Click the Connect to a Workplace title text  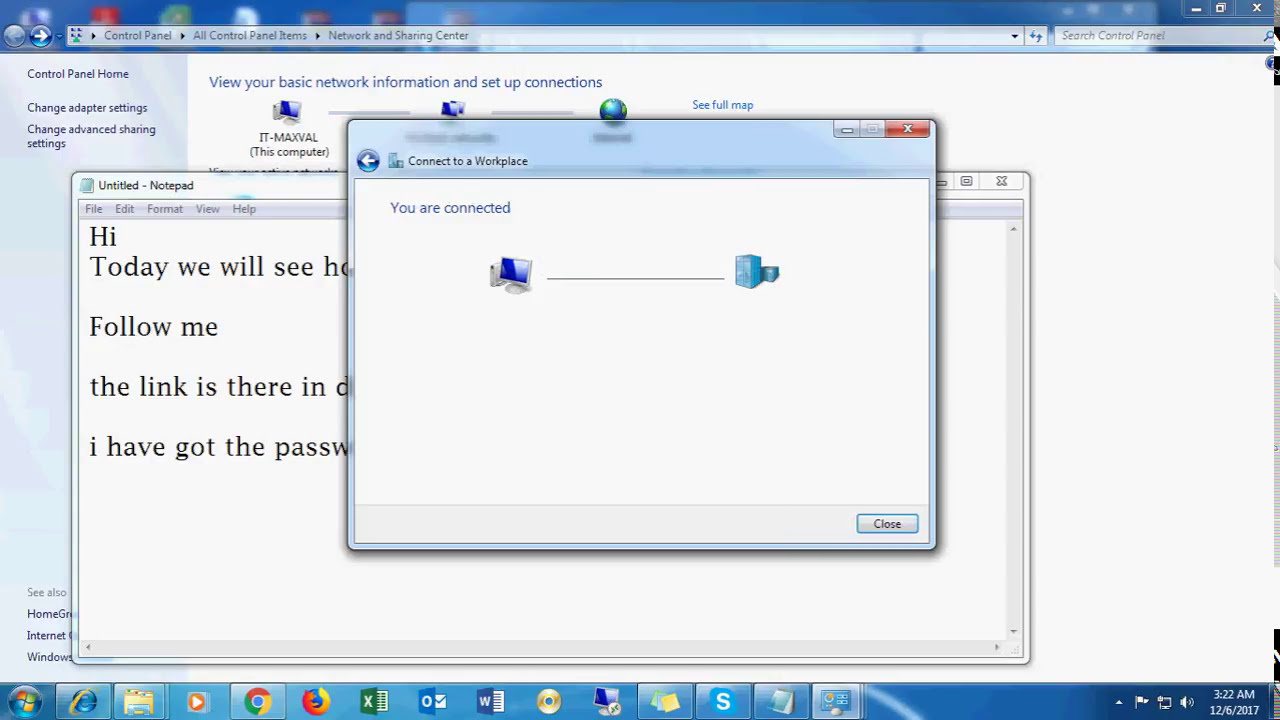point(467,161)
